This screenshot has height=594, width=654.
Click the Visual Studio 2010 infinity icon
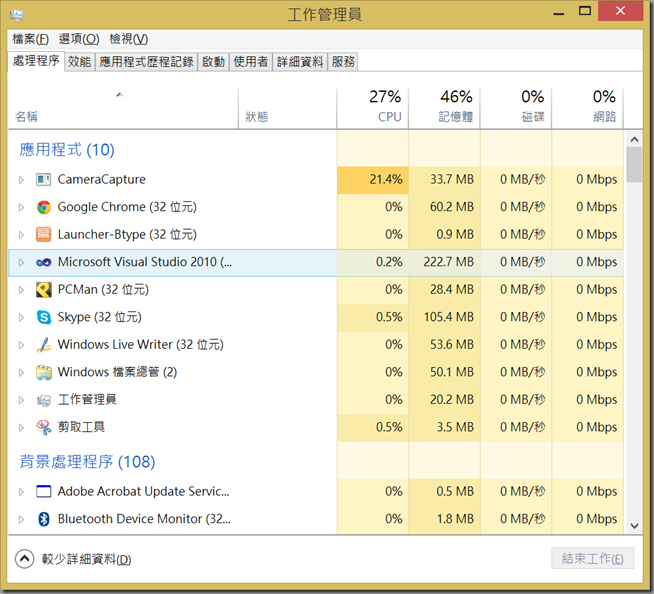click(x=43, y=262)
